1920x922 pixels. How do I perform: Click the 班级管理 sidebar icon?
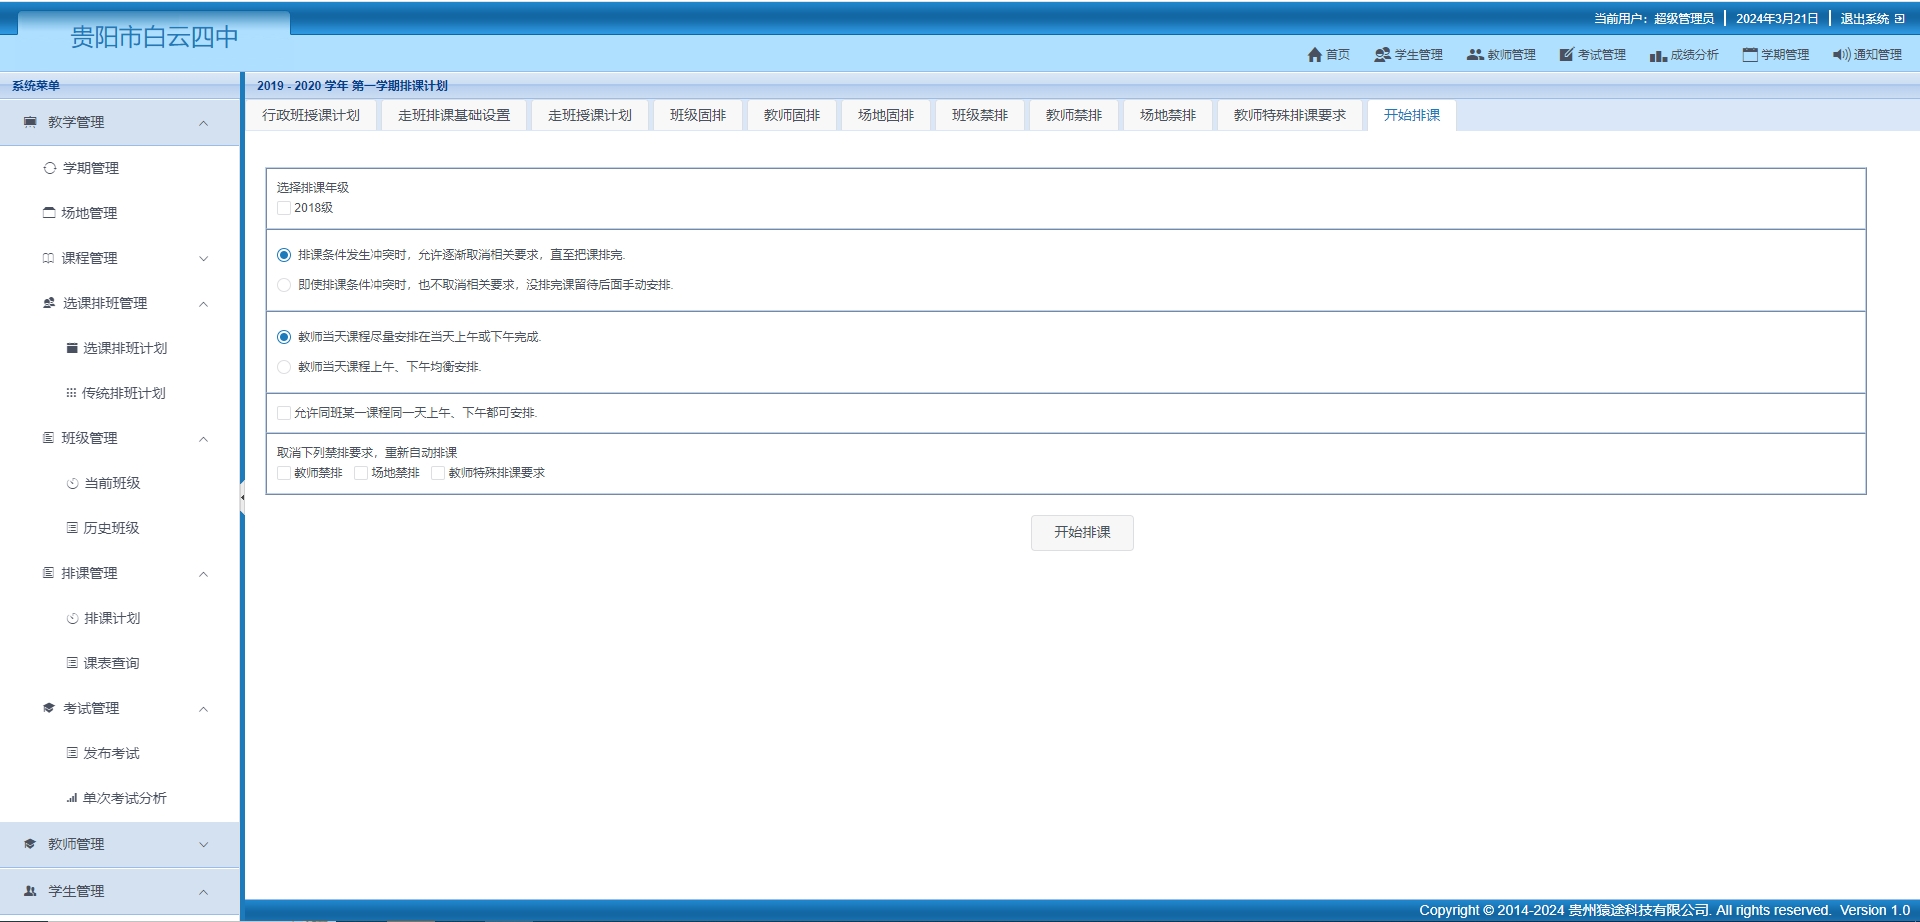point(48,438)
